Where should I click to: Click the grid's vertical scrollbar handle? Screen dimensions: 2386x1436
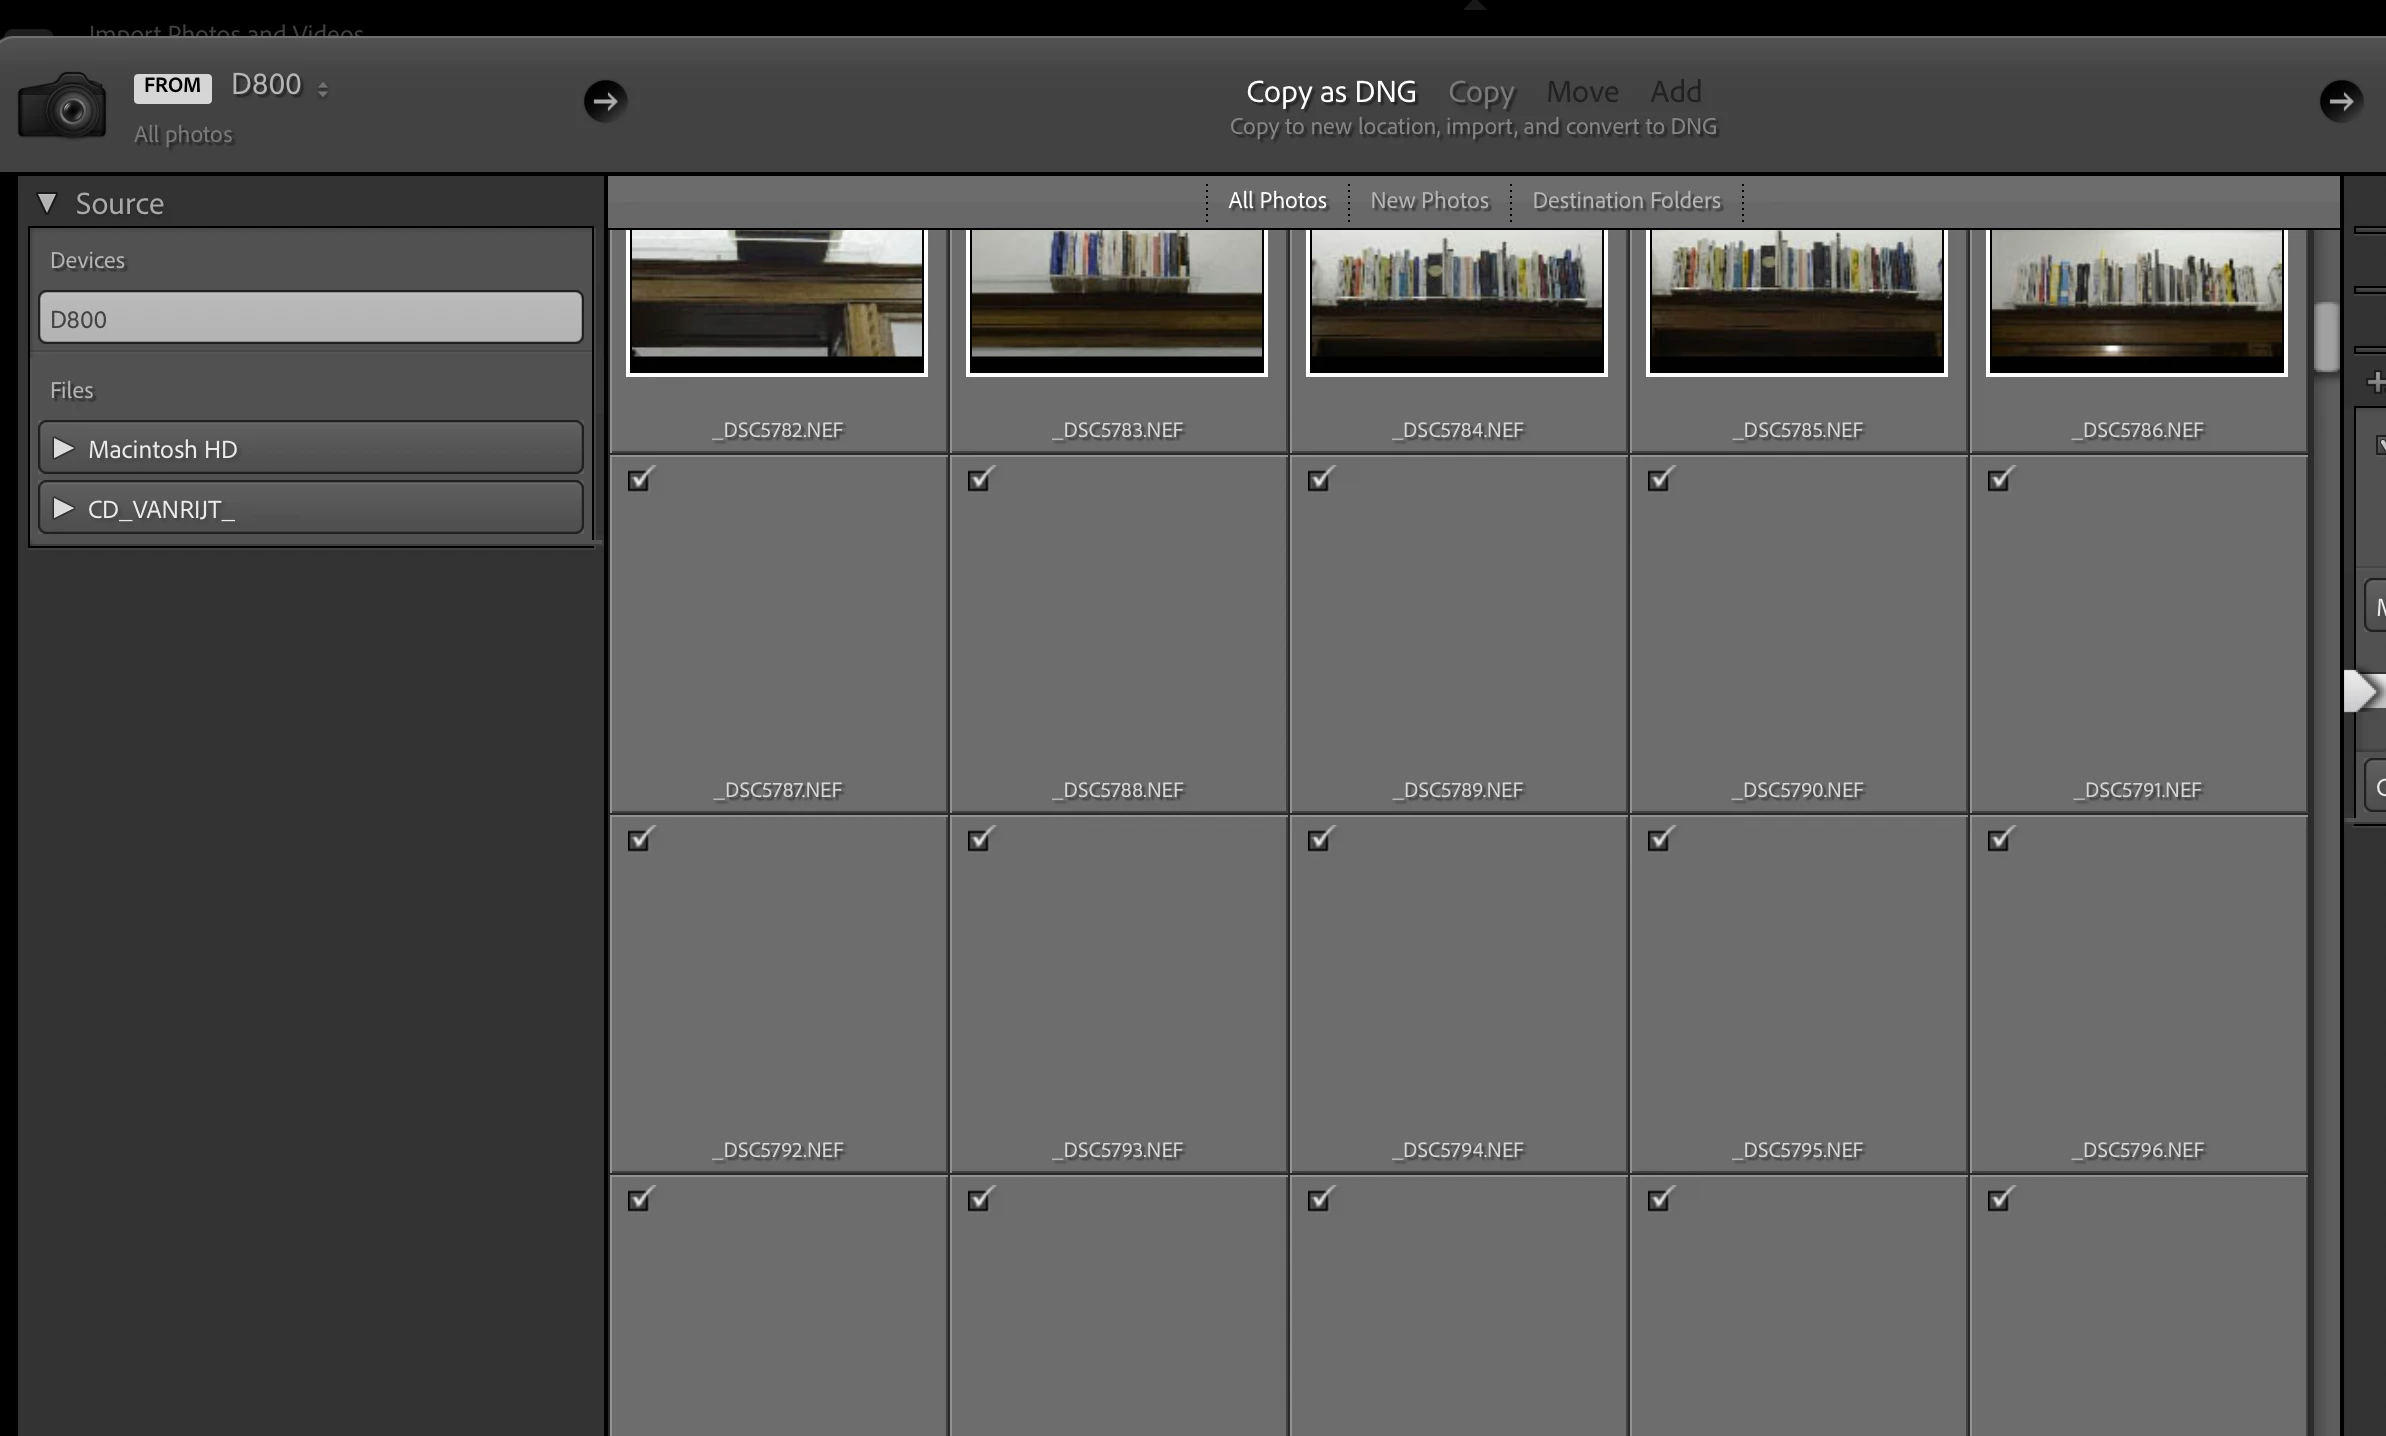coord(2326,335)
